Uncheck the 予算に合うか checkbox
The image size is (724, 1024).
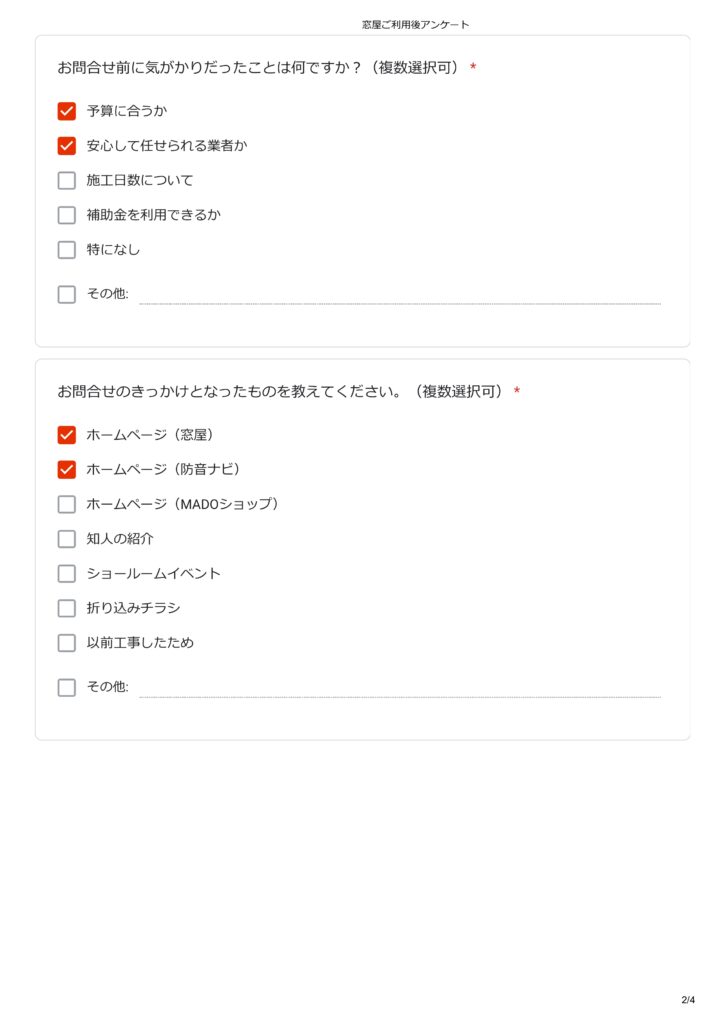pyautogui.click(x=67, y=111)
